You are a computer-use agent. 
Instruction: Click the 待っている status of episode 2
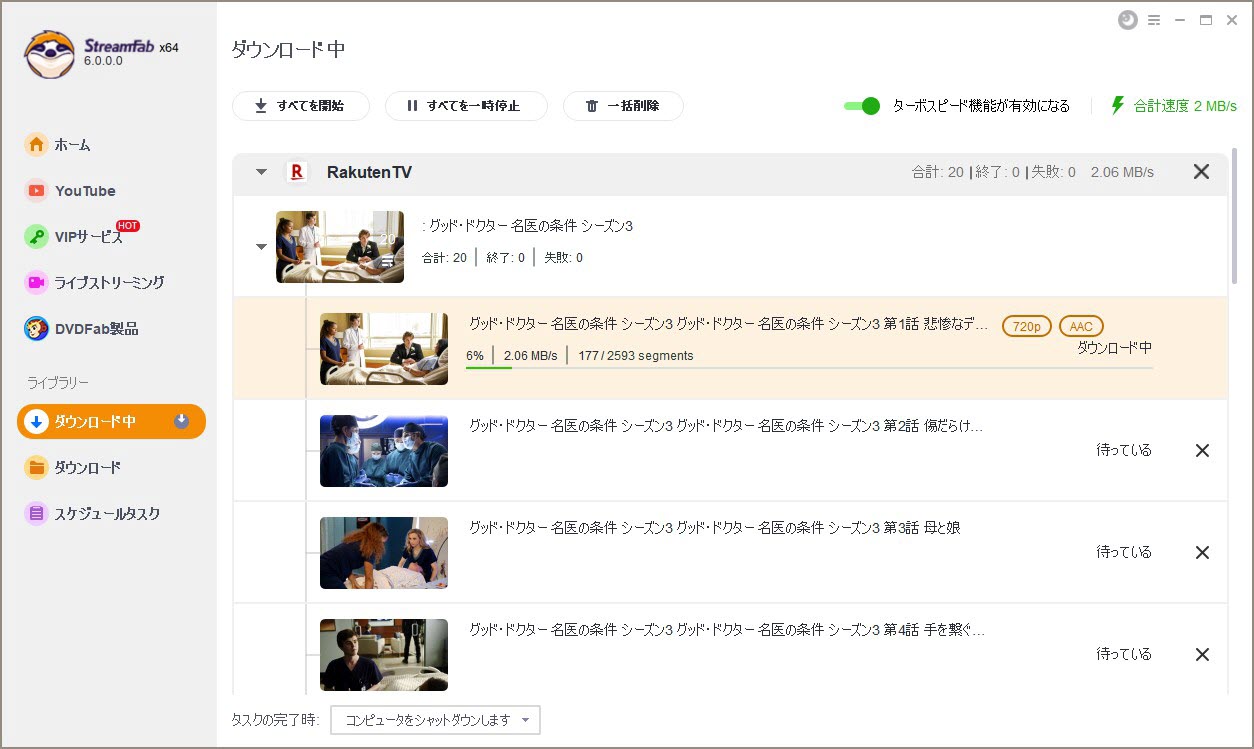click(x=1124, y=451)
